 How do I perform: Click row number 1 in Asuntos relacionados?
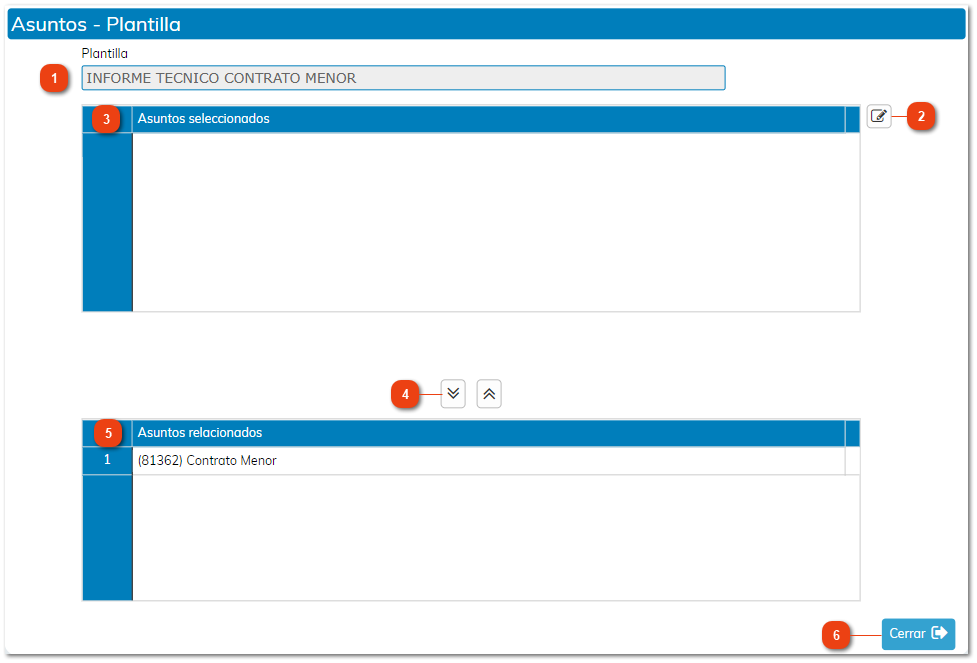coord(107,461)
